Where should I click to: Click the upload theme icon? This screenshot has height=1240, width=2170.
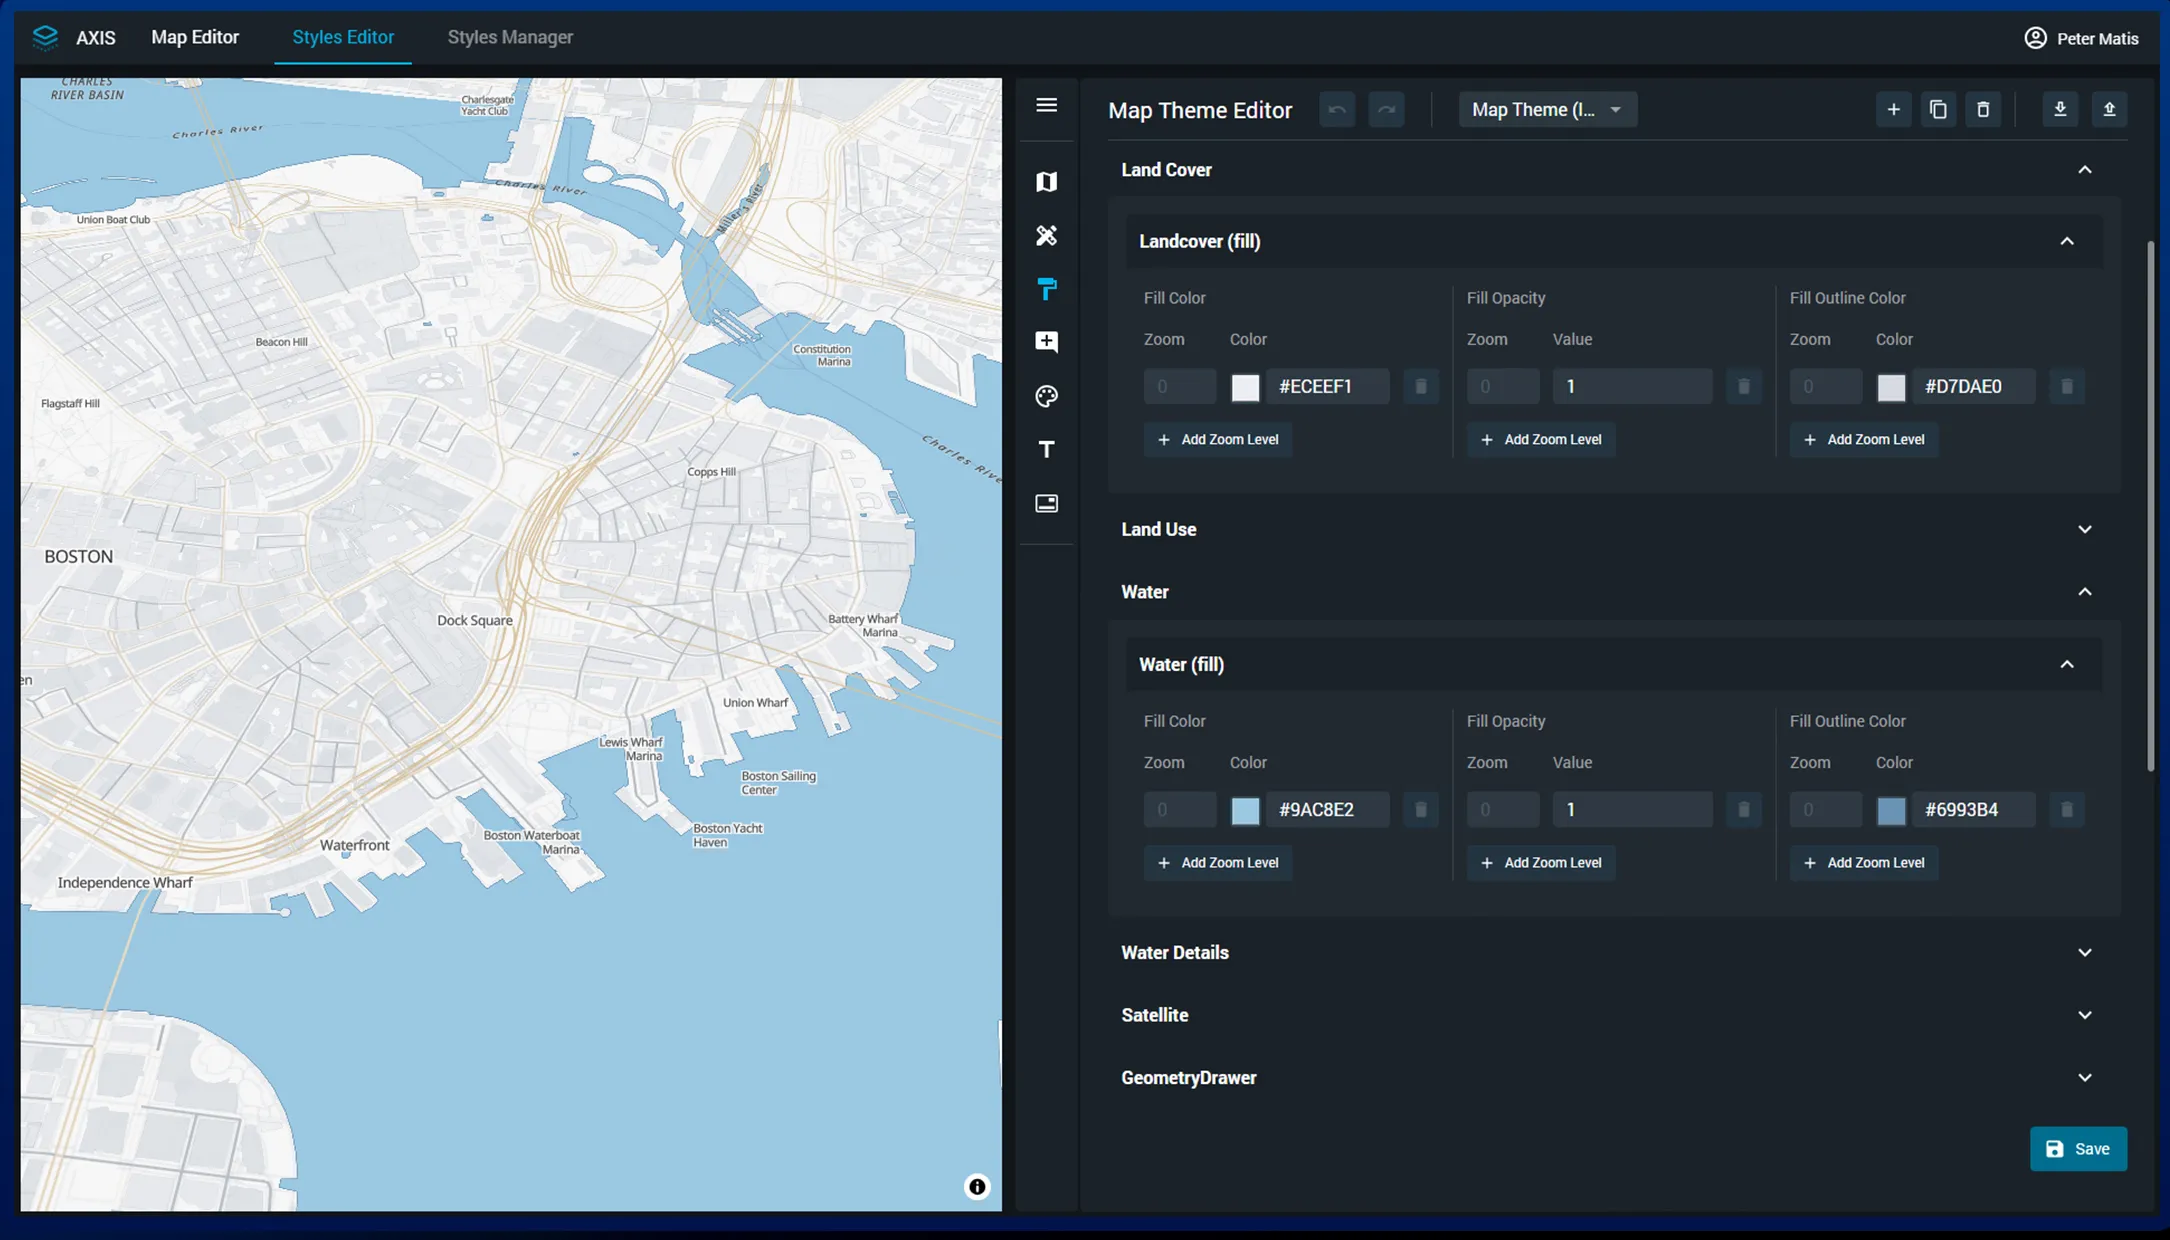(x=2109, y=110)
